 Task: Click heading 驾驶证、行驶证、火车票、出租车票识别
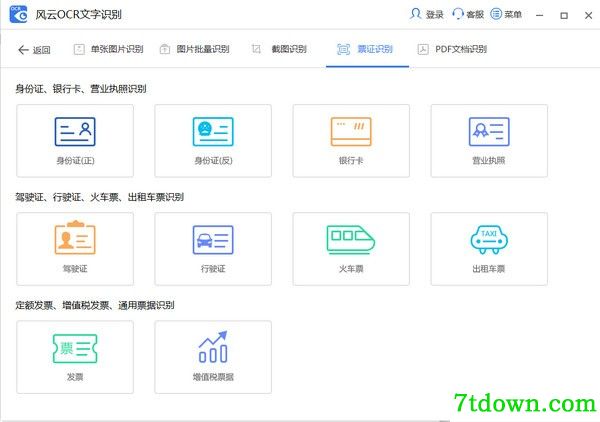tap(99, 197)
